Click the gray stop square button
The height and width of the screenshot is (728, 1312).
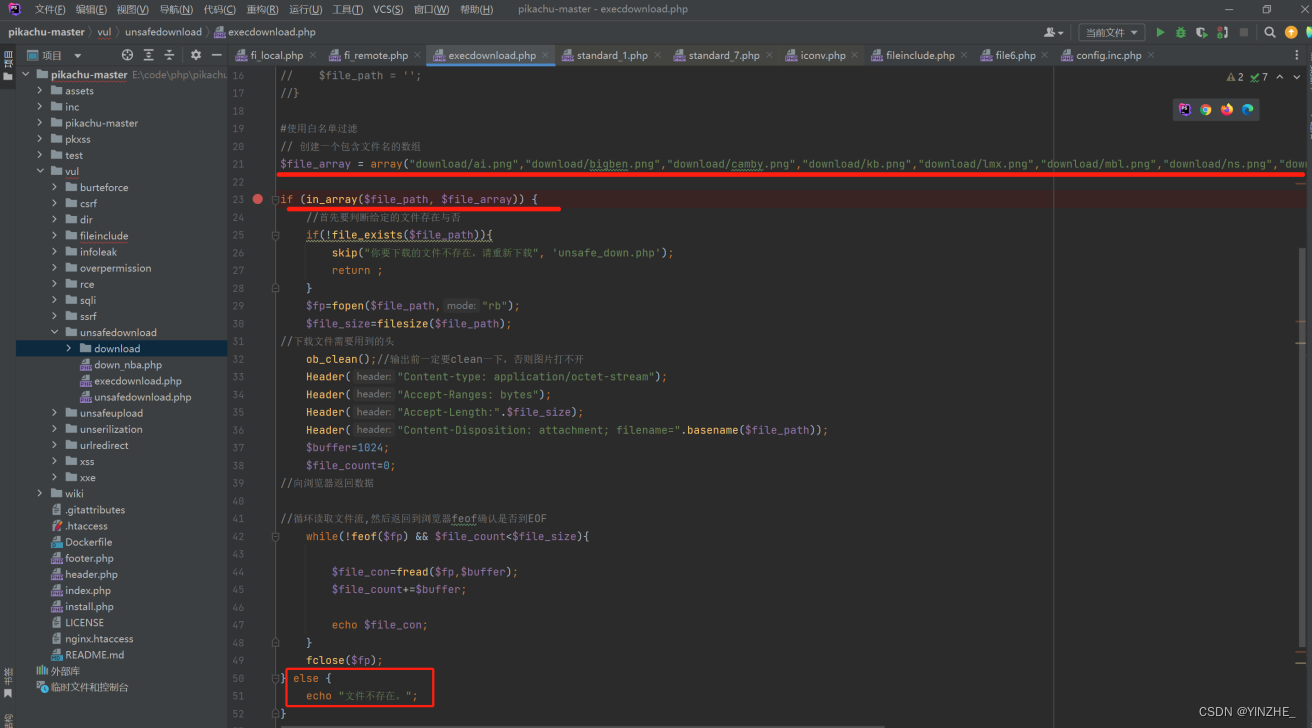pos(1244,32)
